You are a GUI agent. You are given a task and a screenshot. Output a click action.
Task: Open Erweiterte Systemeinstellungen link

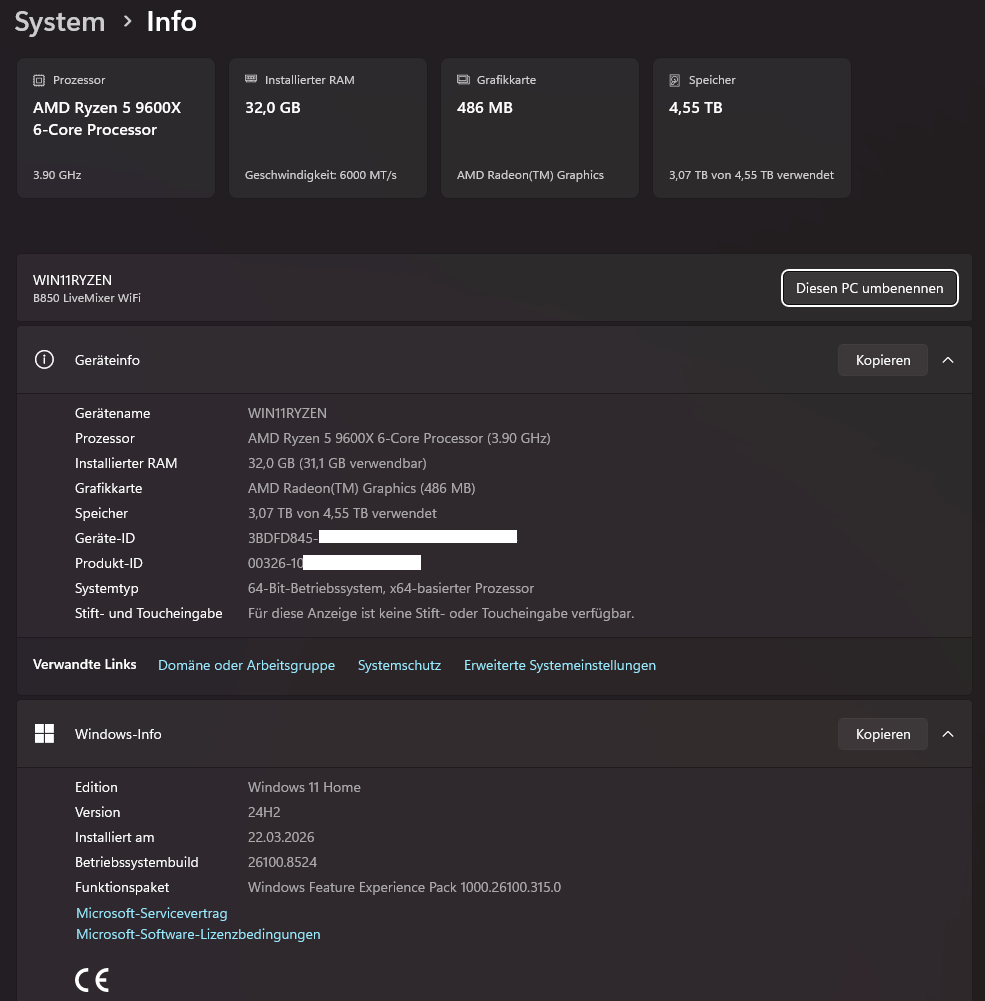coord(560,665)
